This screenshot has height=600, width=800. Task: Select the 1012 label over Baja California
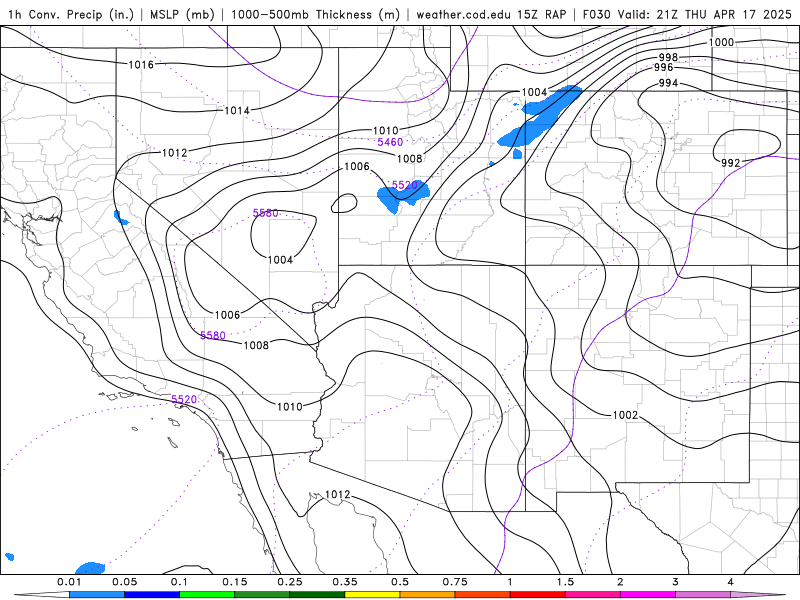coord(338,494)
